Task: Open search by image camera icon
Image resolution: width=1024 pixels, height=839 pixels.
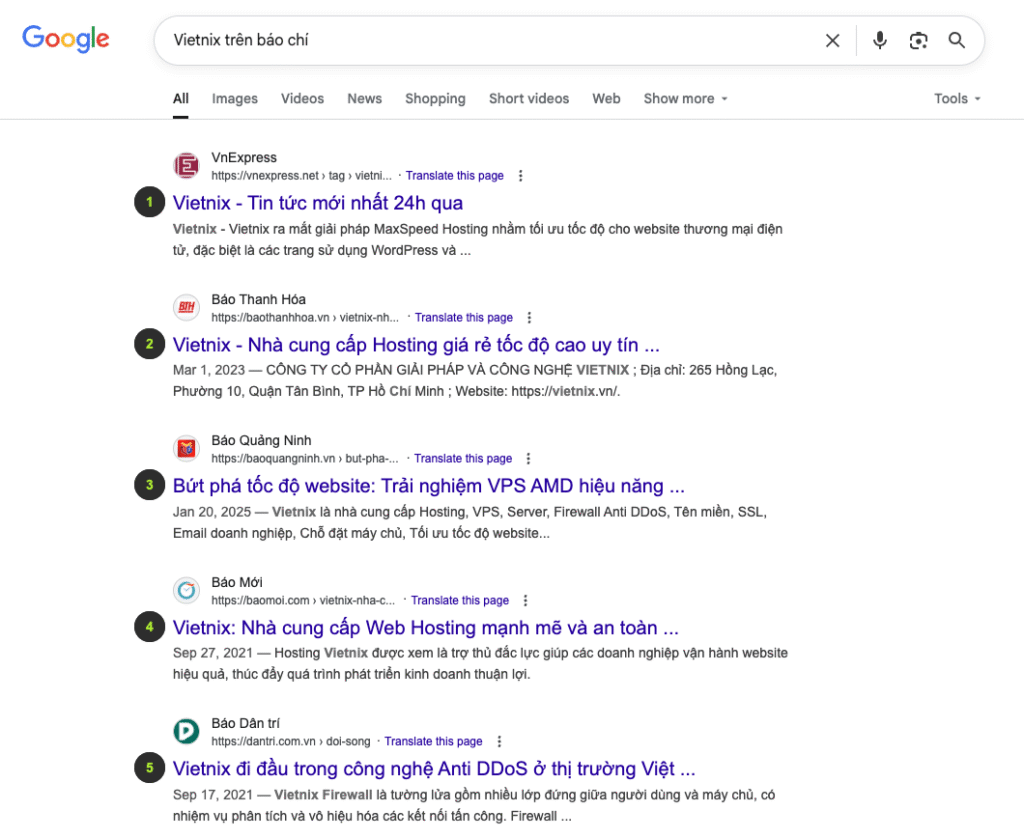Action: click(918, 40)
